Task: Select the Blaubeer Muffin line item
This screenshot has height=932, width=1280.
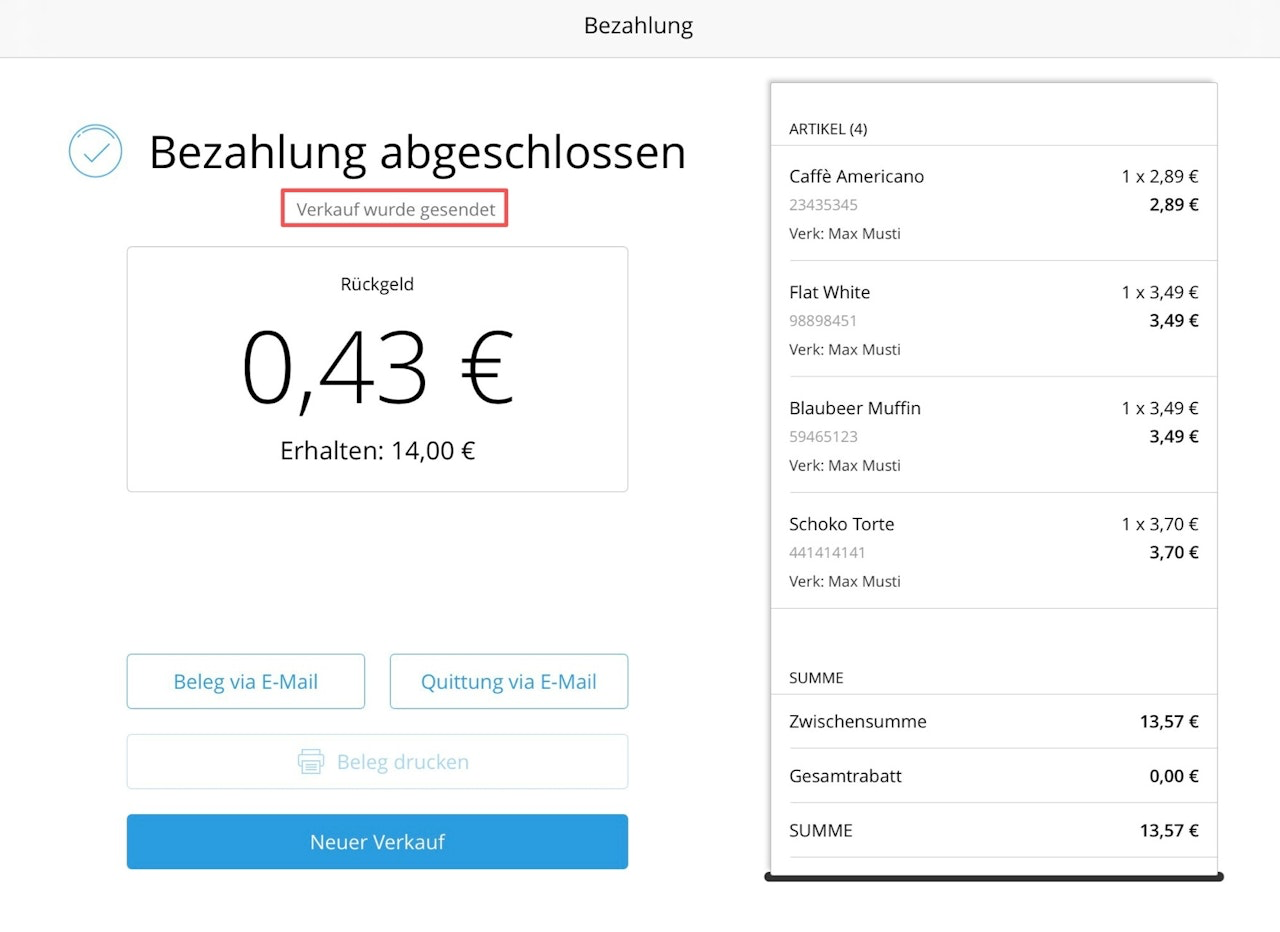Action: [x=993, y=436]
